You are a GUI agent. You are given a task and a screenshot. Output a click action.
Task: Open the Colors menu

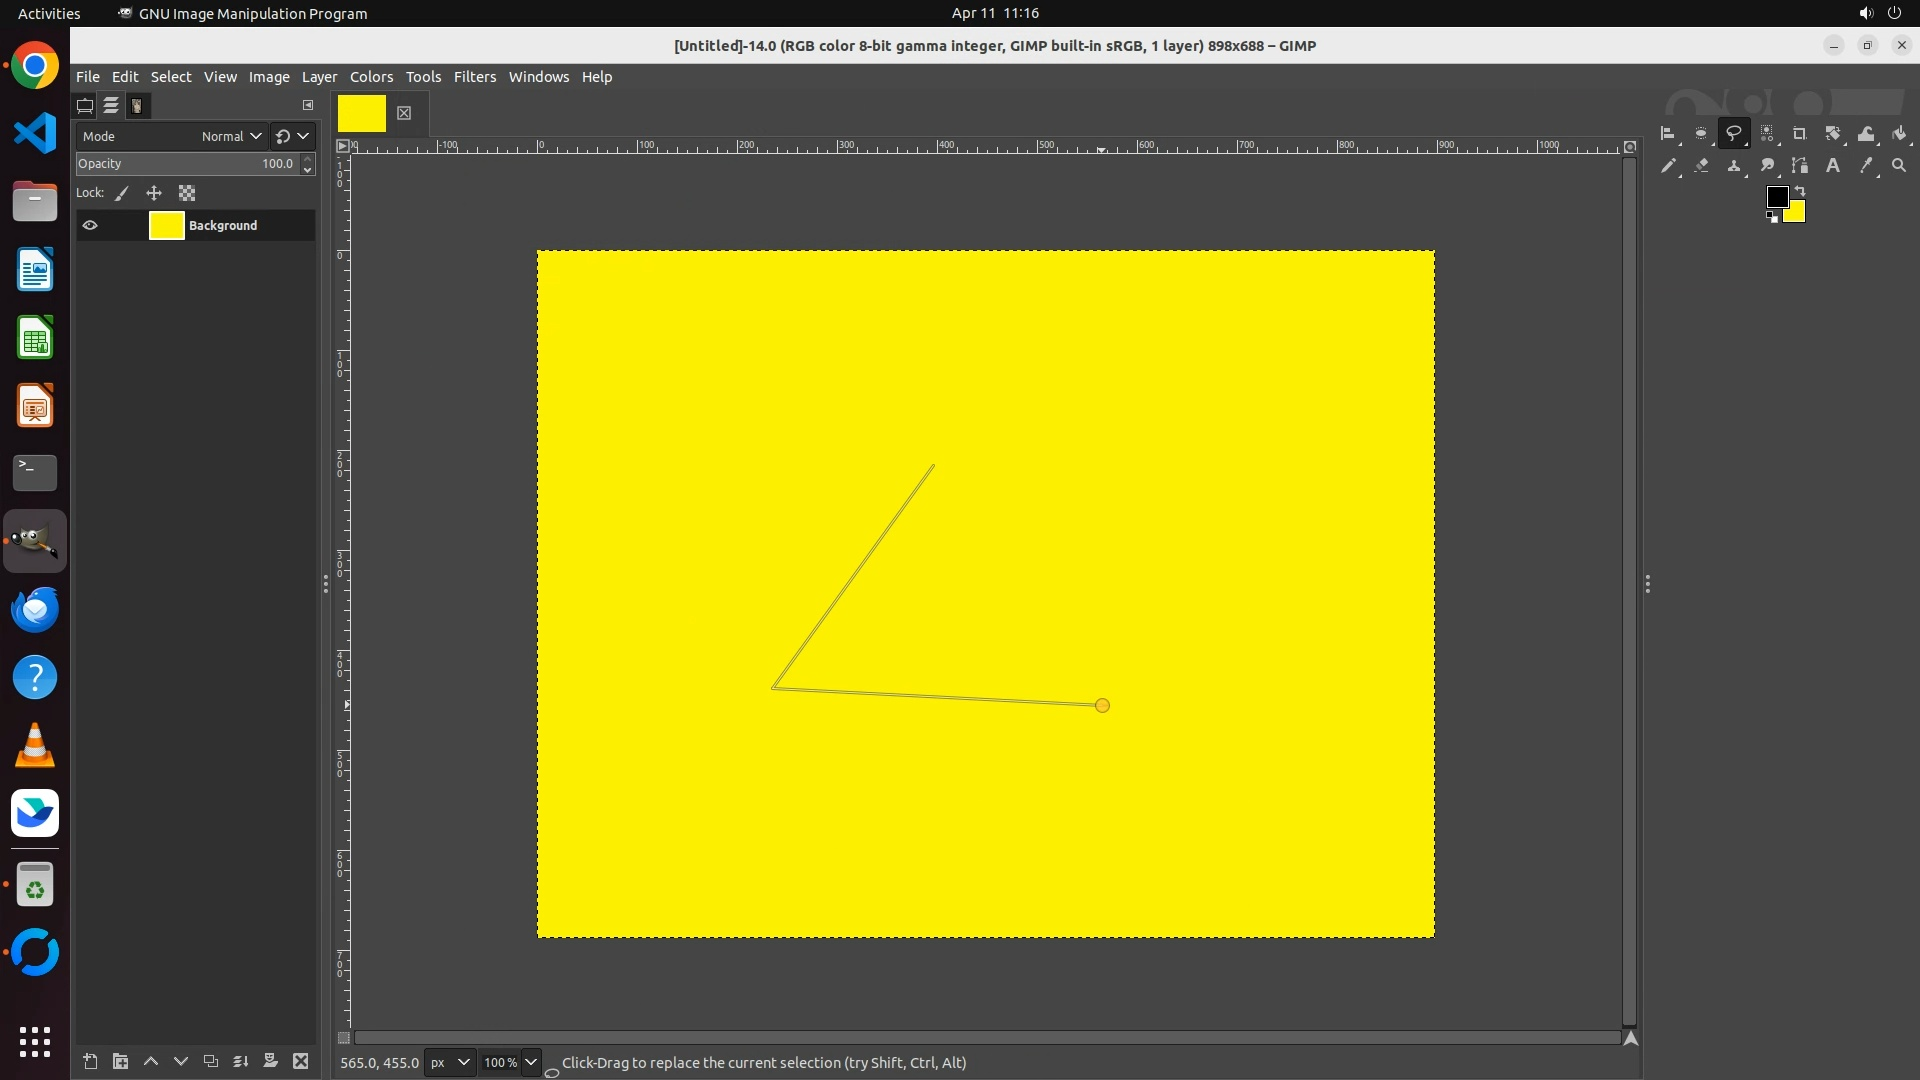click(x=371, y=77)
